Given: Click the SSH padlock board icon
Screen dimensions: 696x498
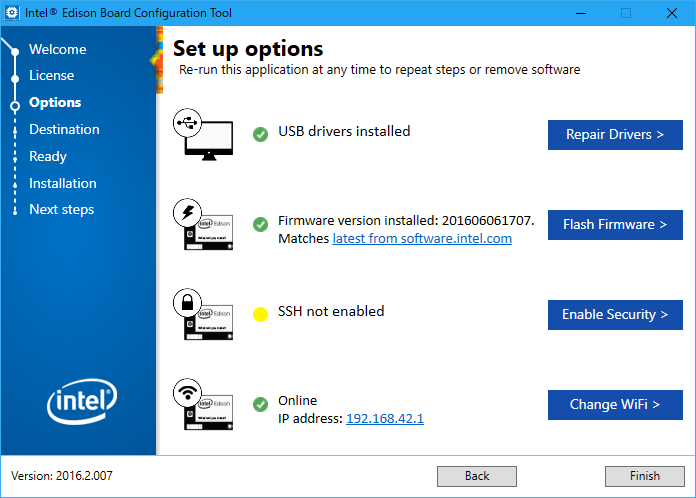Looking at the screenshot, I should click(x=203, y=314).
